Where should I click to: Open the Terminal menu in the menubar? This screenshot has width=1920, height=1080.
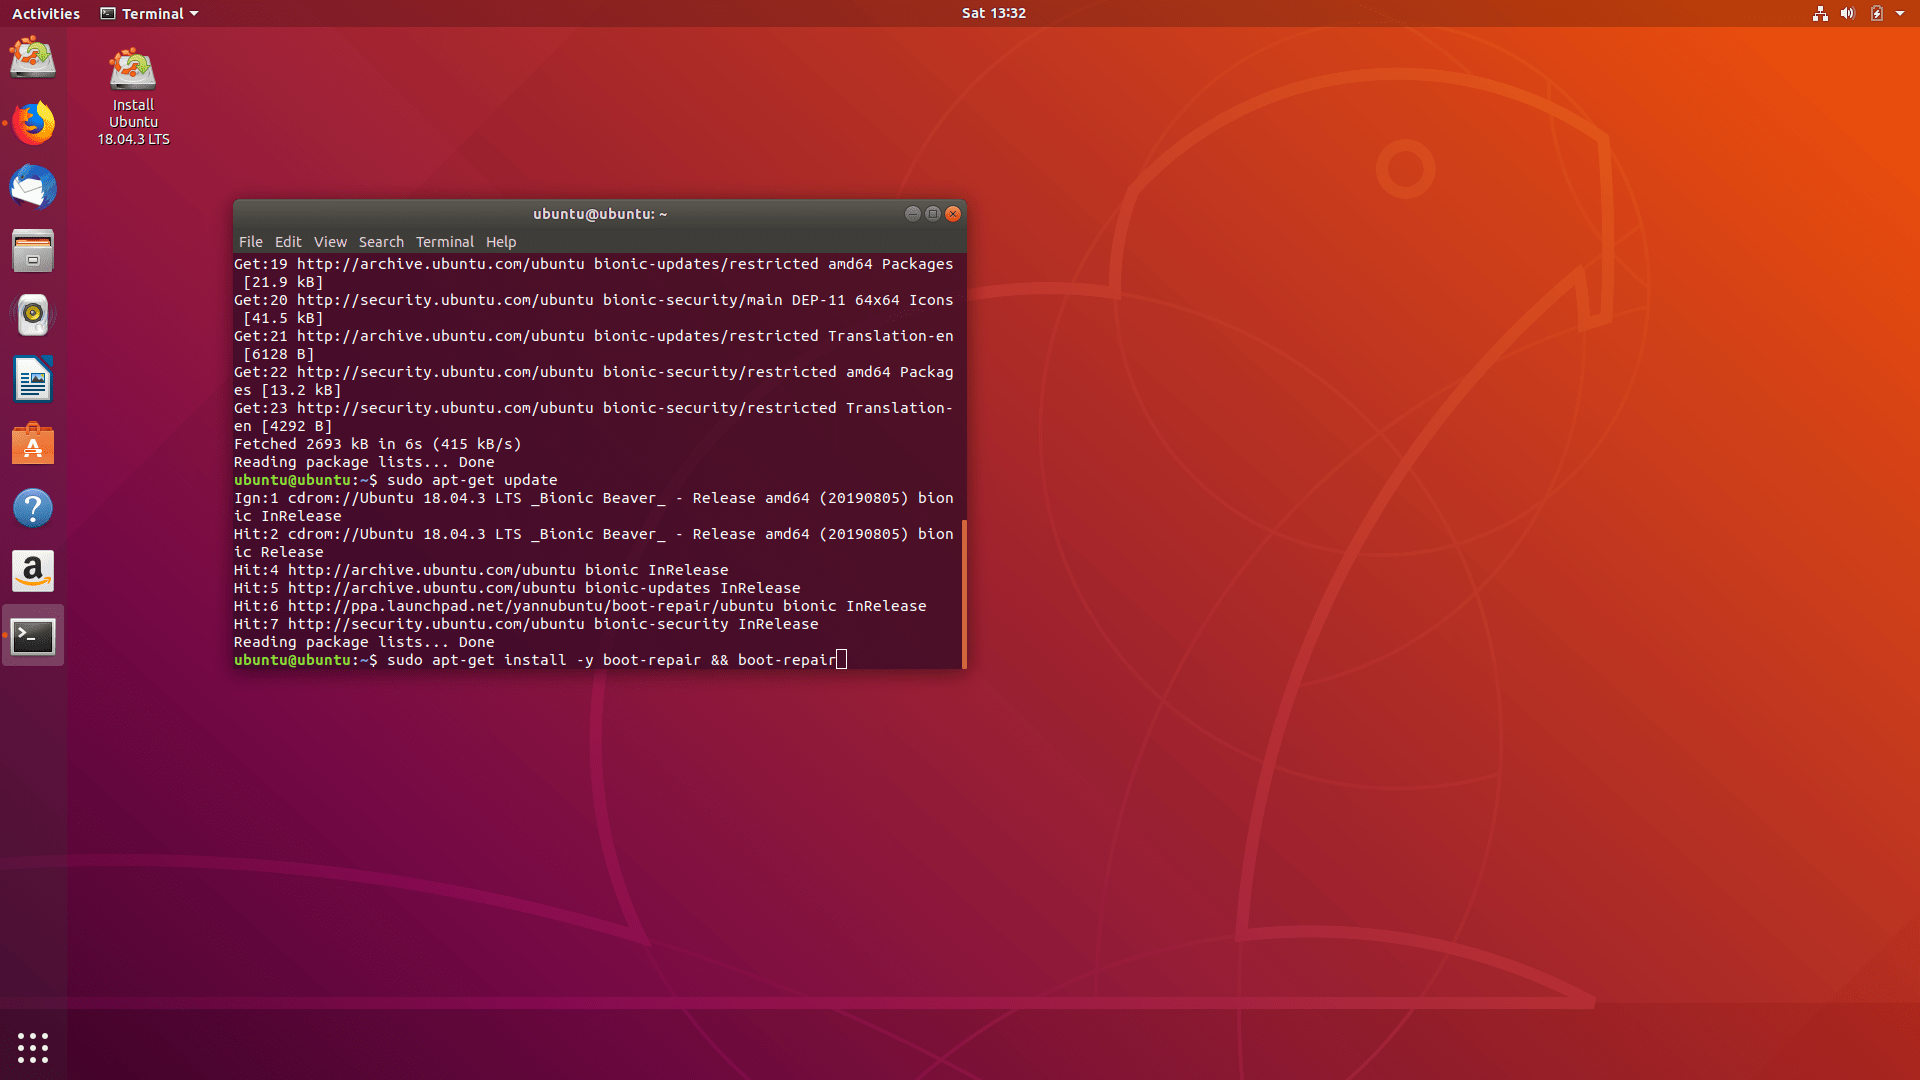coord(444,242)
